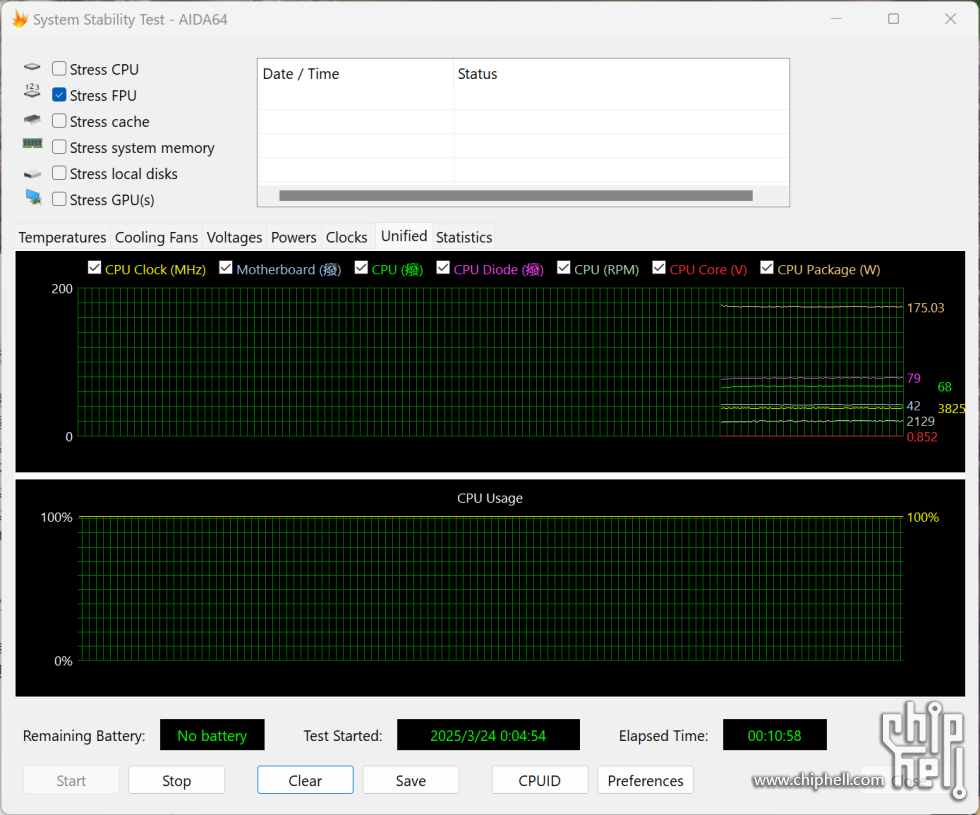The image size is (980, 815).
Task: Select the Unified tab
Action: 404,236
